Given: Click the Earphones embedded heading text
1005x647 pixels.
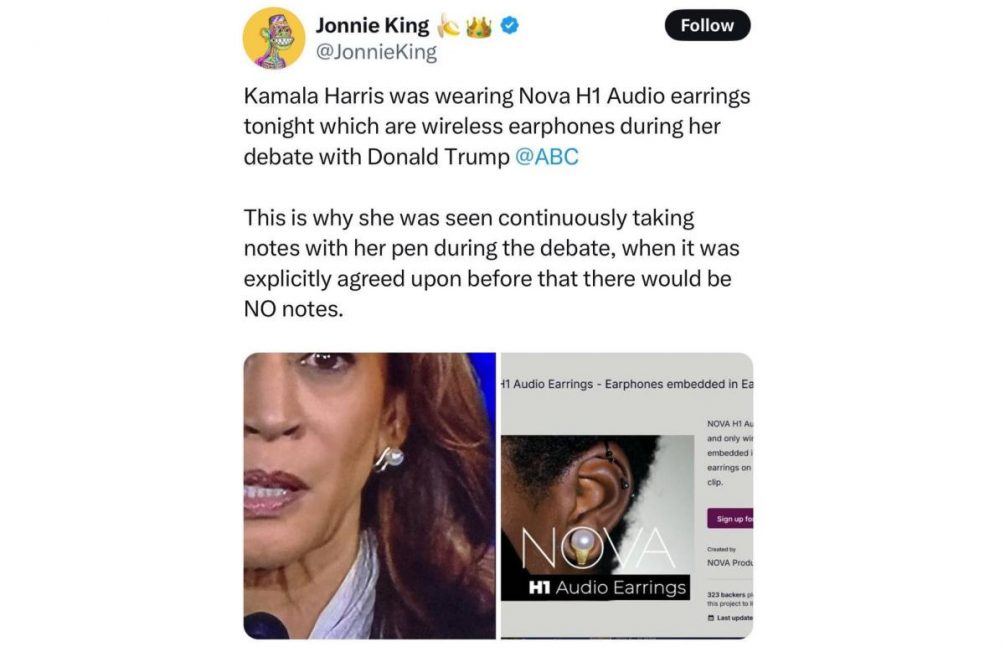Looking at the screenshot, I should click(x=679, y=384).
